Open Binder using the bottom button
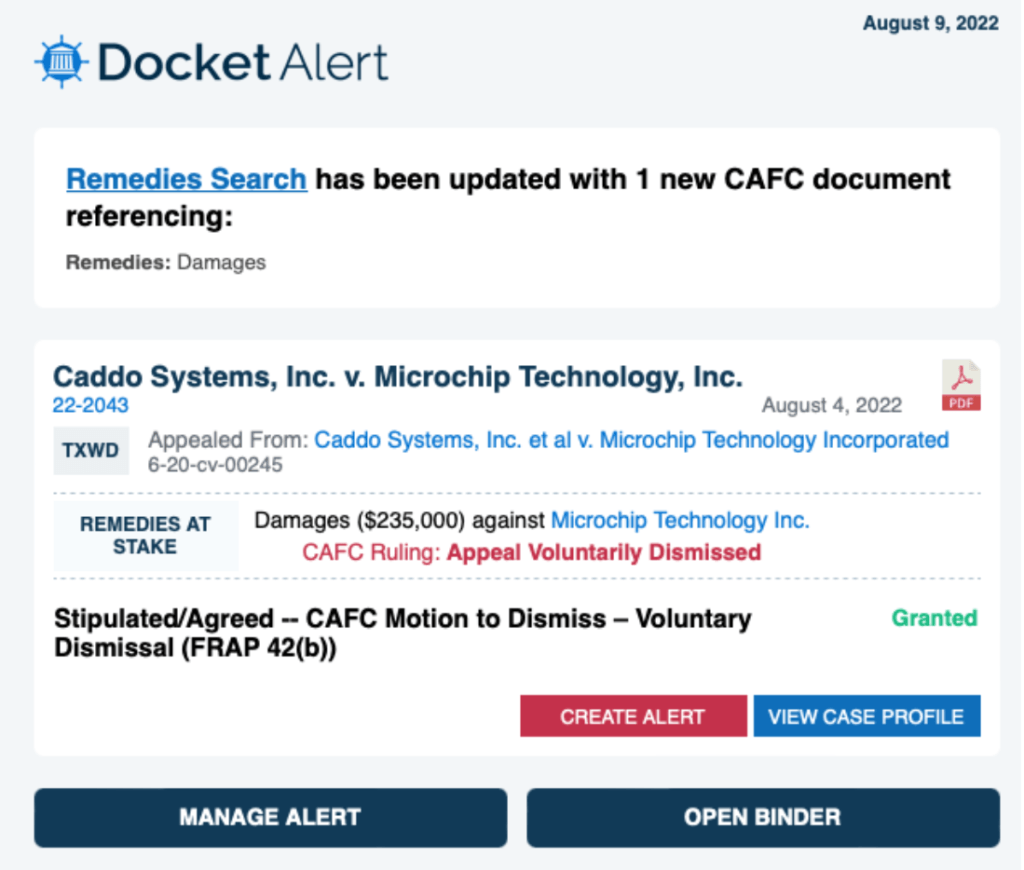Image resolution: width=1024 pixels, height=870 pixels. coord(762,817)
